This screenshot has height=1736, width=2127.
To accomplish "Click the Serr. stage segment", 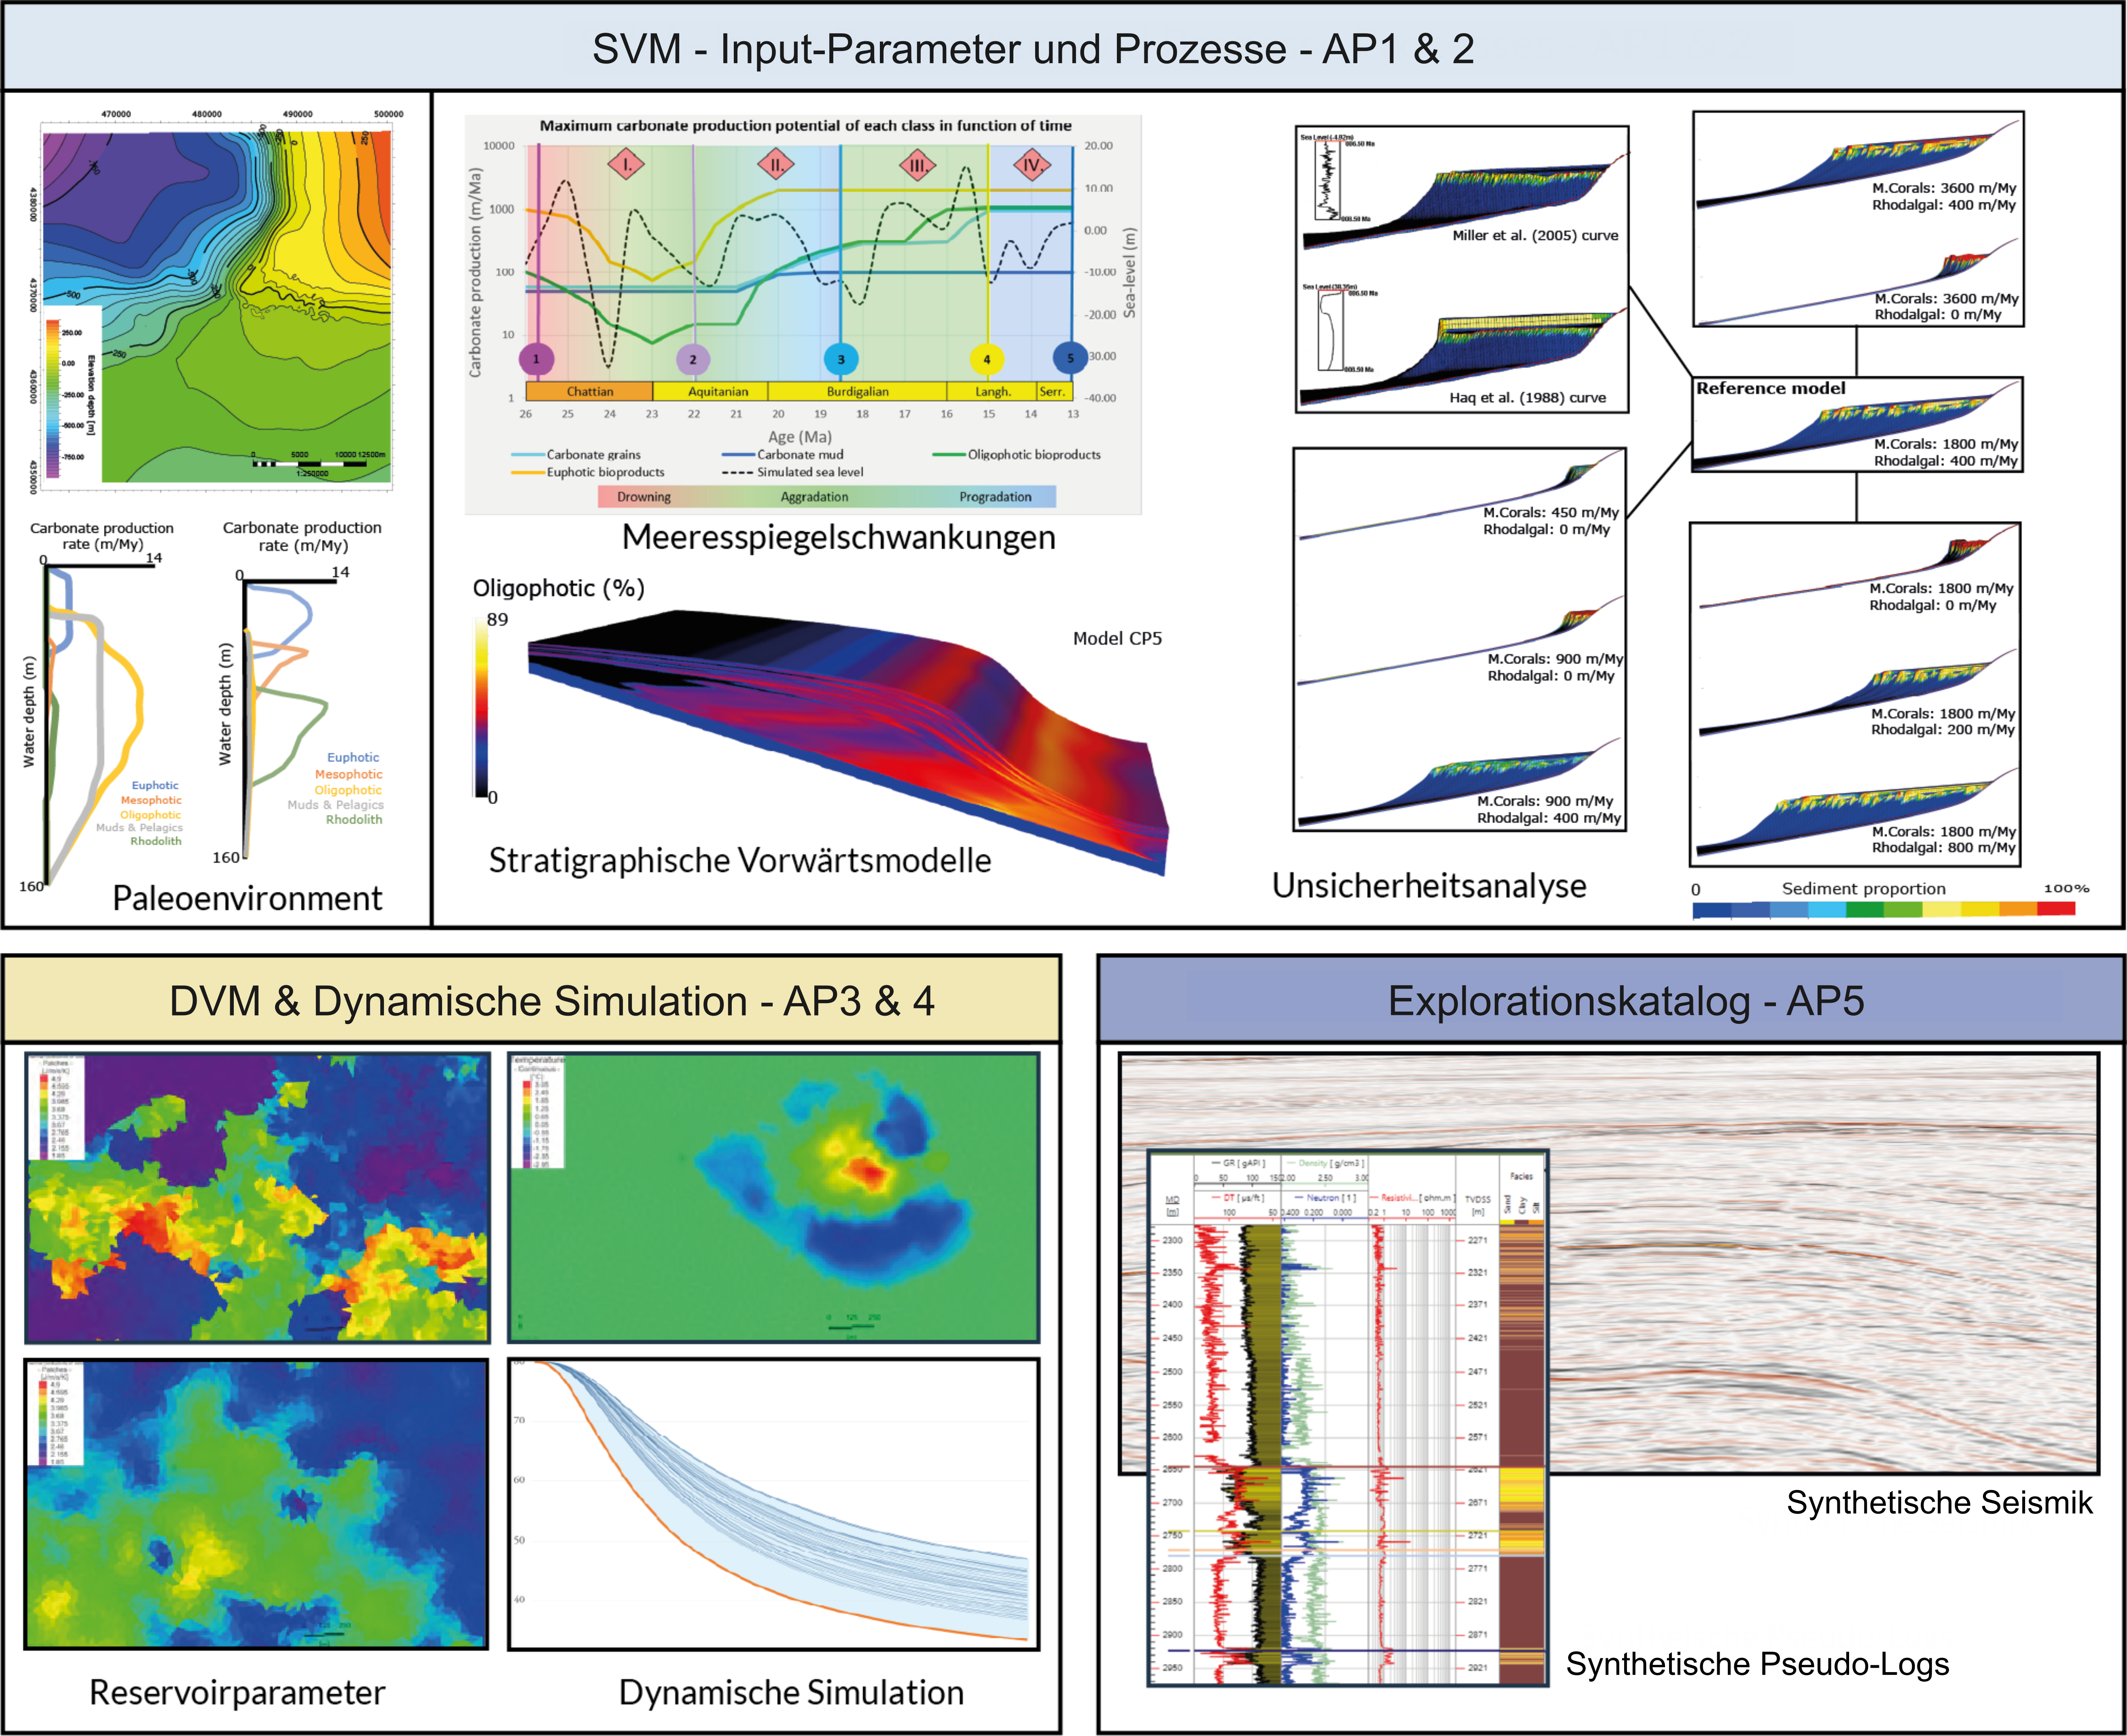I will click(1055, 391).
